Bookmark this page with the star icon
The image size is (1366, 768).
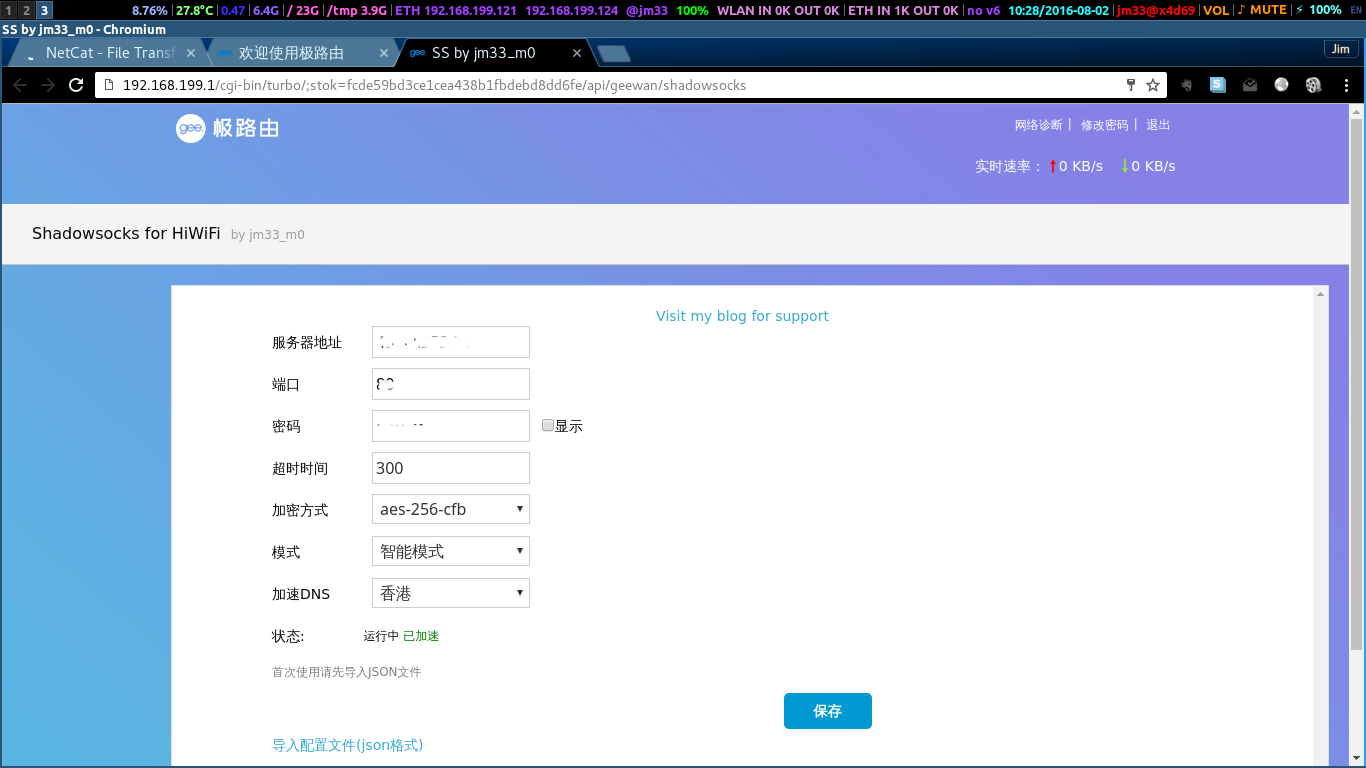1153,85
